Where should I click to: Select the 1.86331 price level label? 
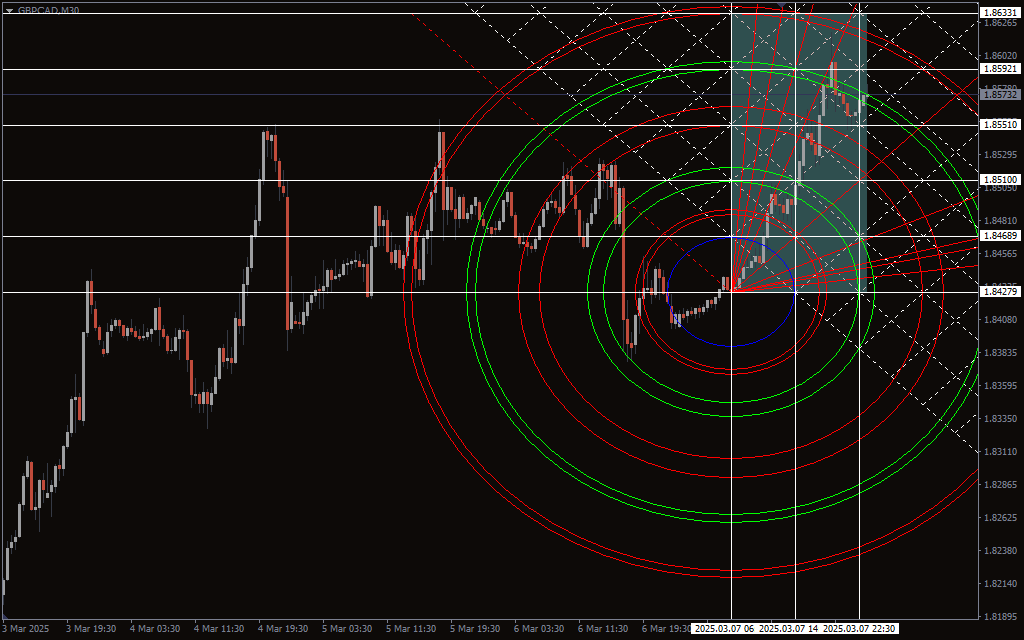(x=1000, y=13)
